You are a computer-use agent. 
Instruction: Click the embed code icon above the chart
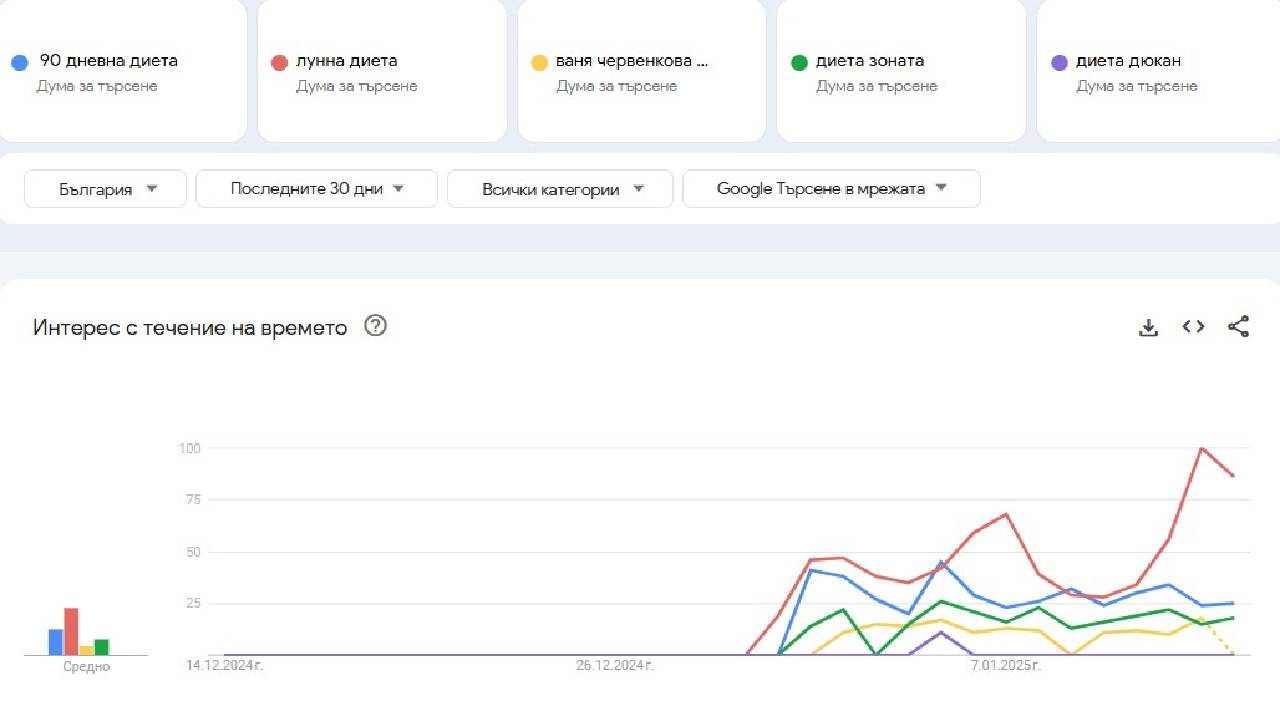1193,326
